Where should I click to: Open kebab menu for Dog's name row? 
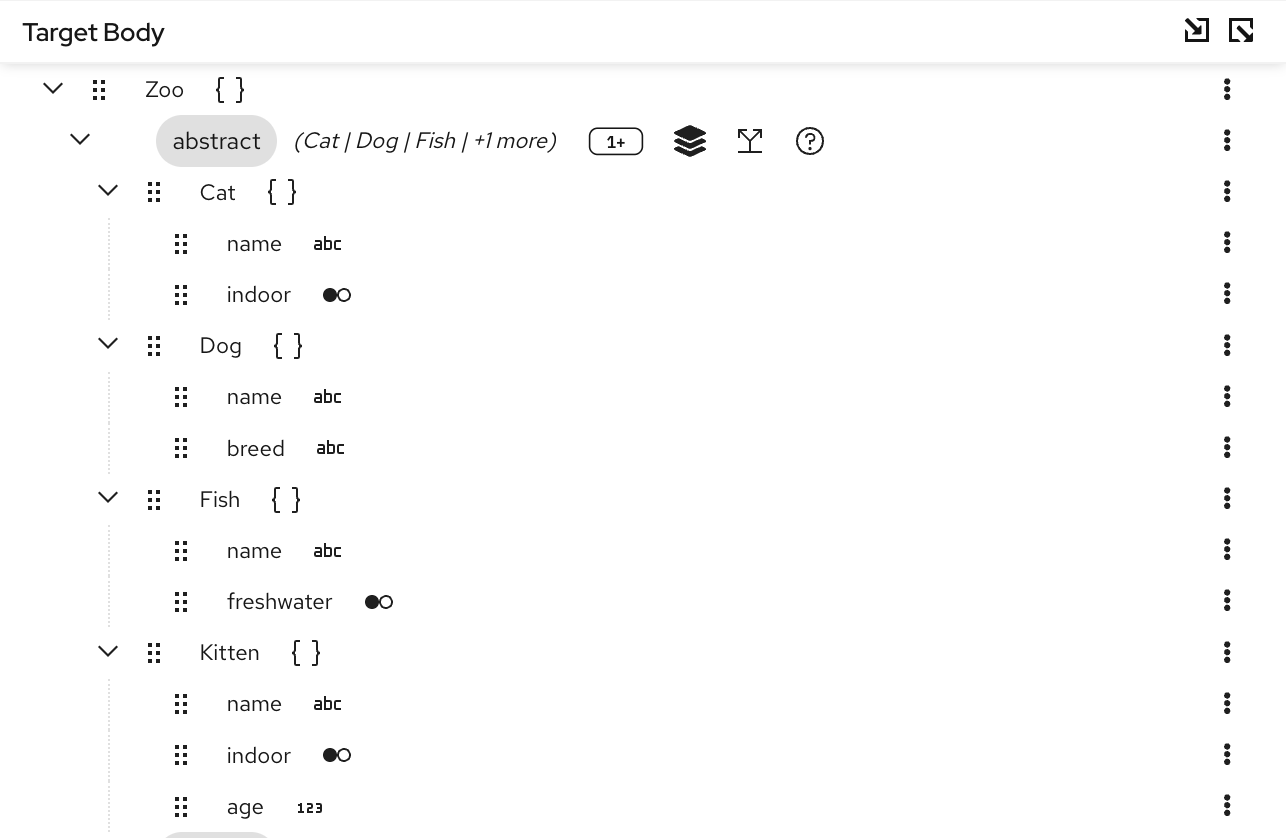tap(1227, 396)
